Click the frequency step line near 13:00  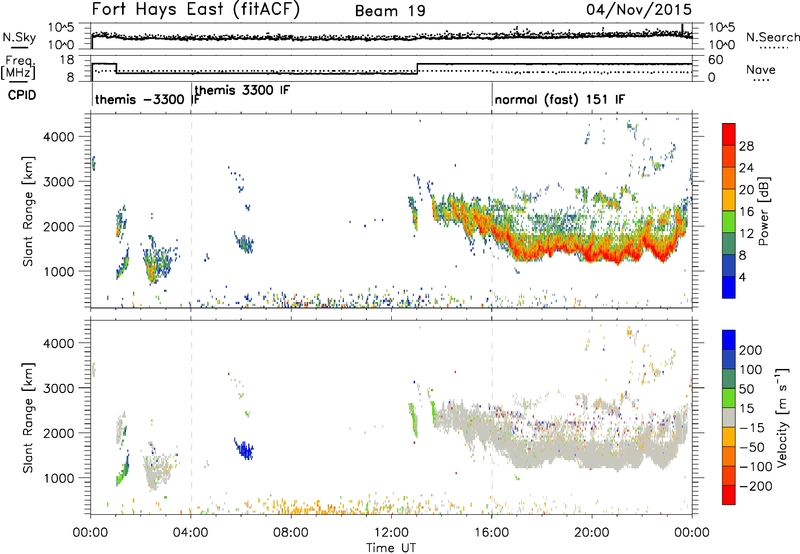417,68
